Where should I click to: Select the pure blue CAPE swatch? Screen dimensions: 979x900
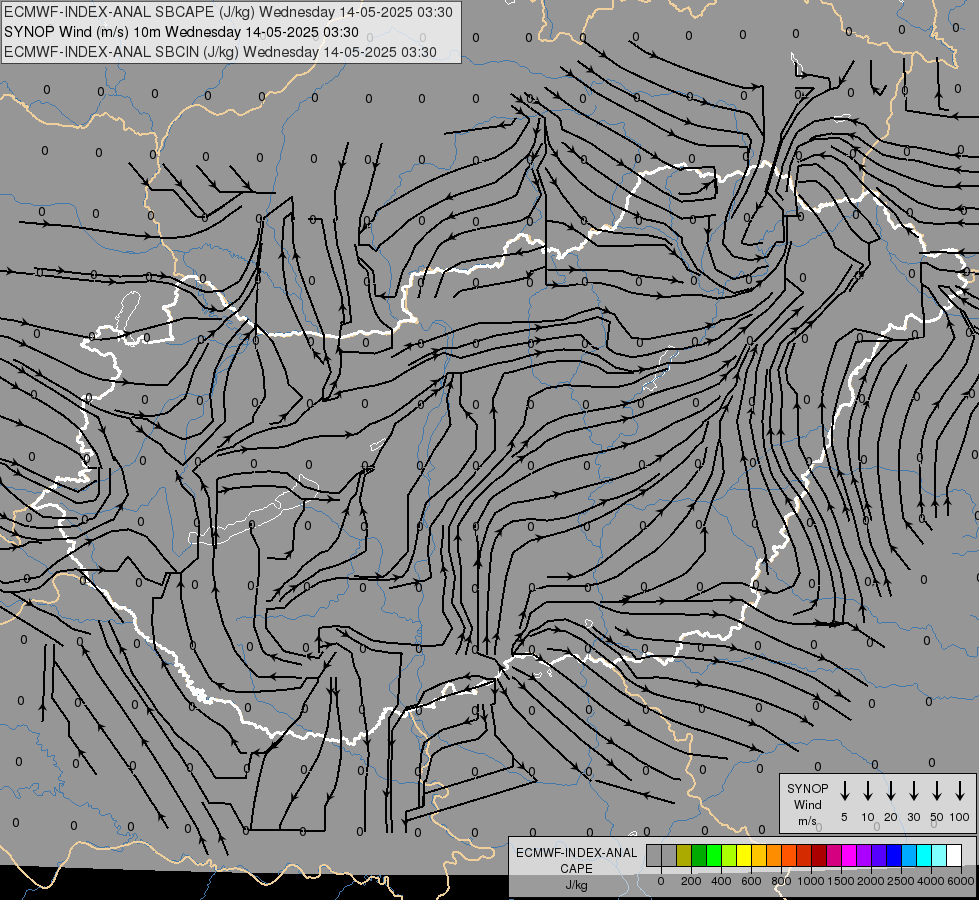893,855
